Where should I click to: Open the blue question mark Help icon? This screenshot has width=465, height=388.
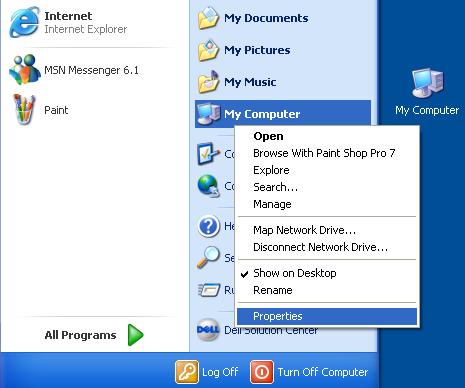[x=209, y=226]
